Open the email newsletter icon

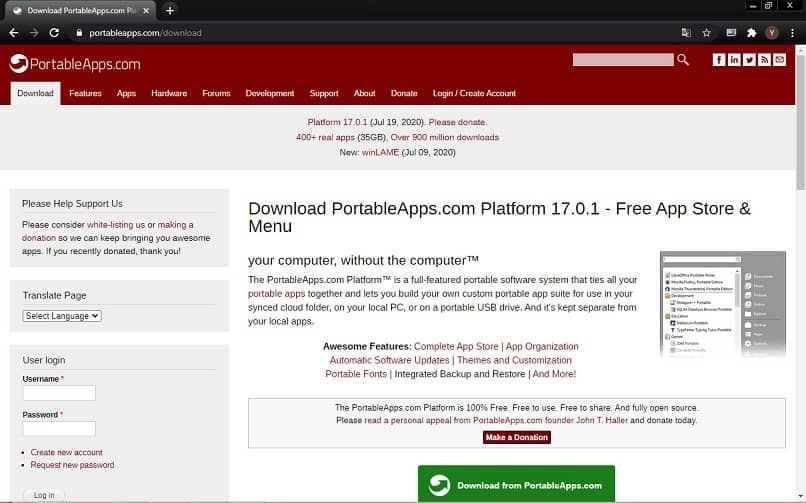tap(779, 60)
